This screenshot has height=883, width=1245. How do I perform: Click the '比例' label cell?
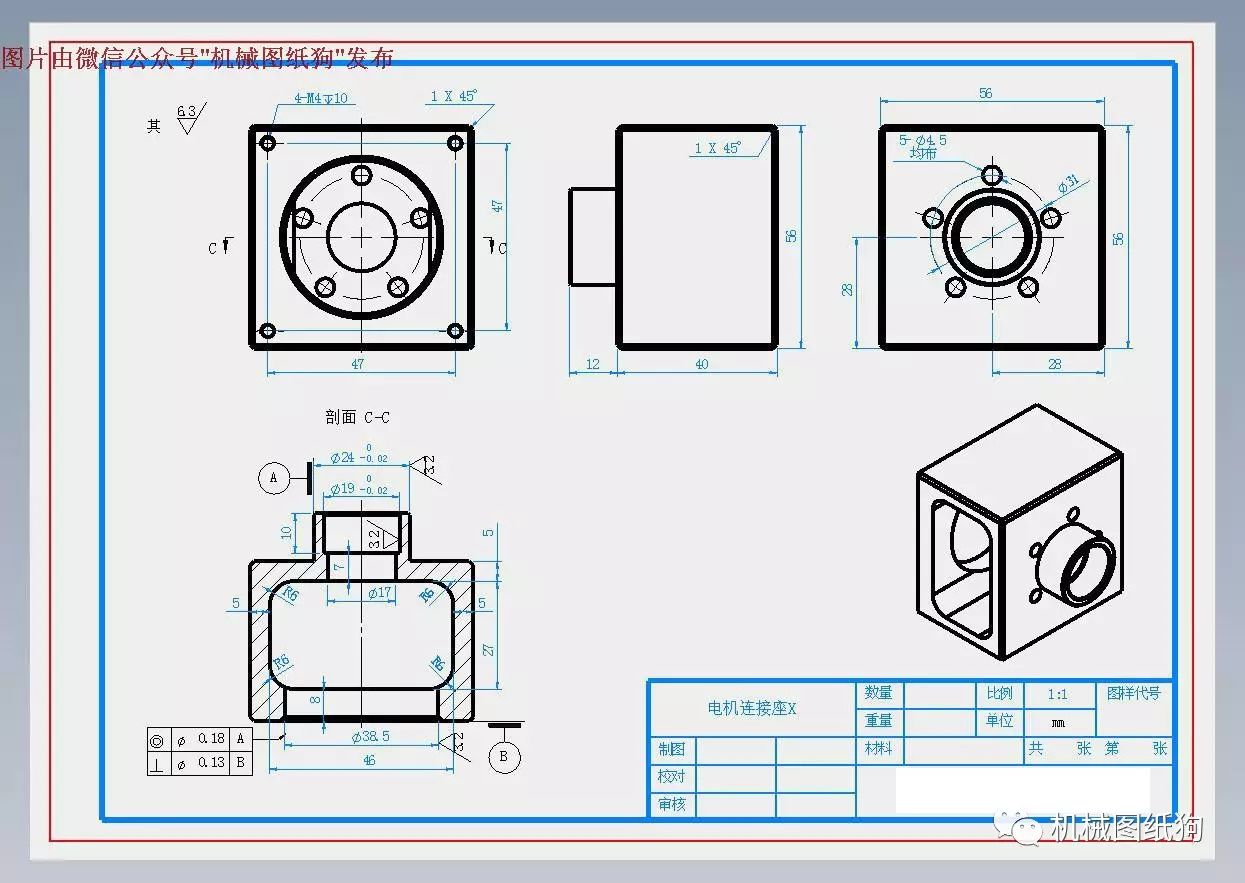[x=1000, y=693]
